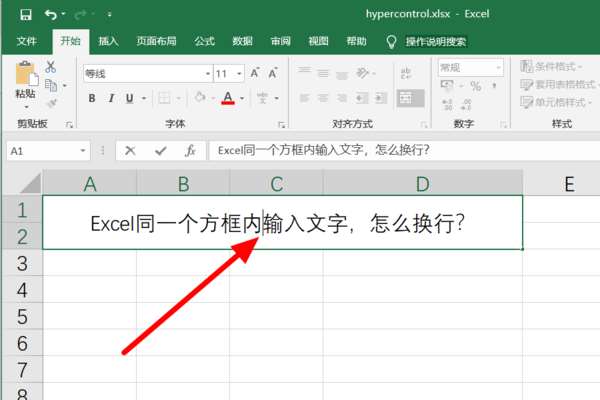Click the Fill Color paint bucket icon
This screenshot has width=600, height=400.
coord(200,98)
